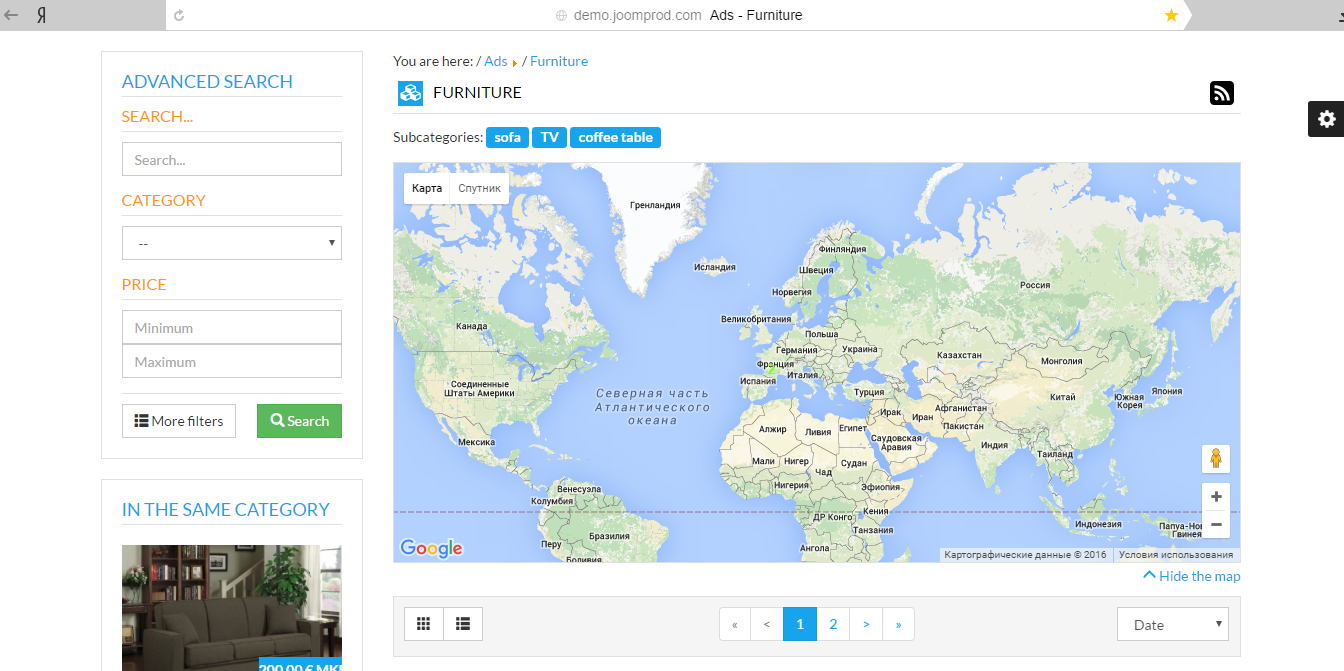
Task: Click the IN THE SAME CATEGORY heading
Action: click(225, 510)
